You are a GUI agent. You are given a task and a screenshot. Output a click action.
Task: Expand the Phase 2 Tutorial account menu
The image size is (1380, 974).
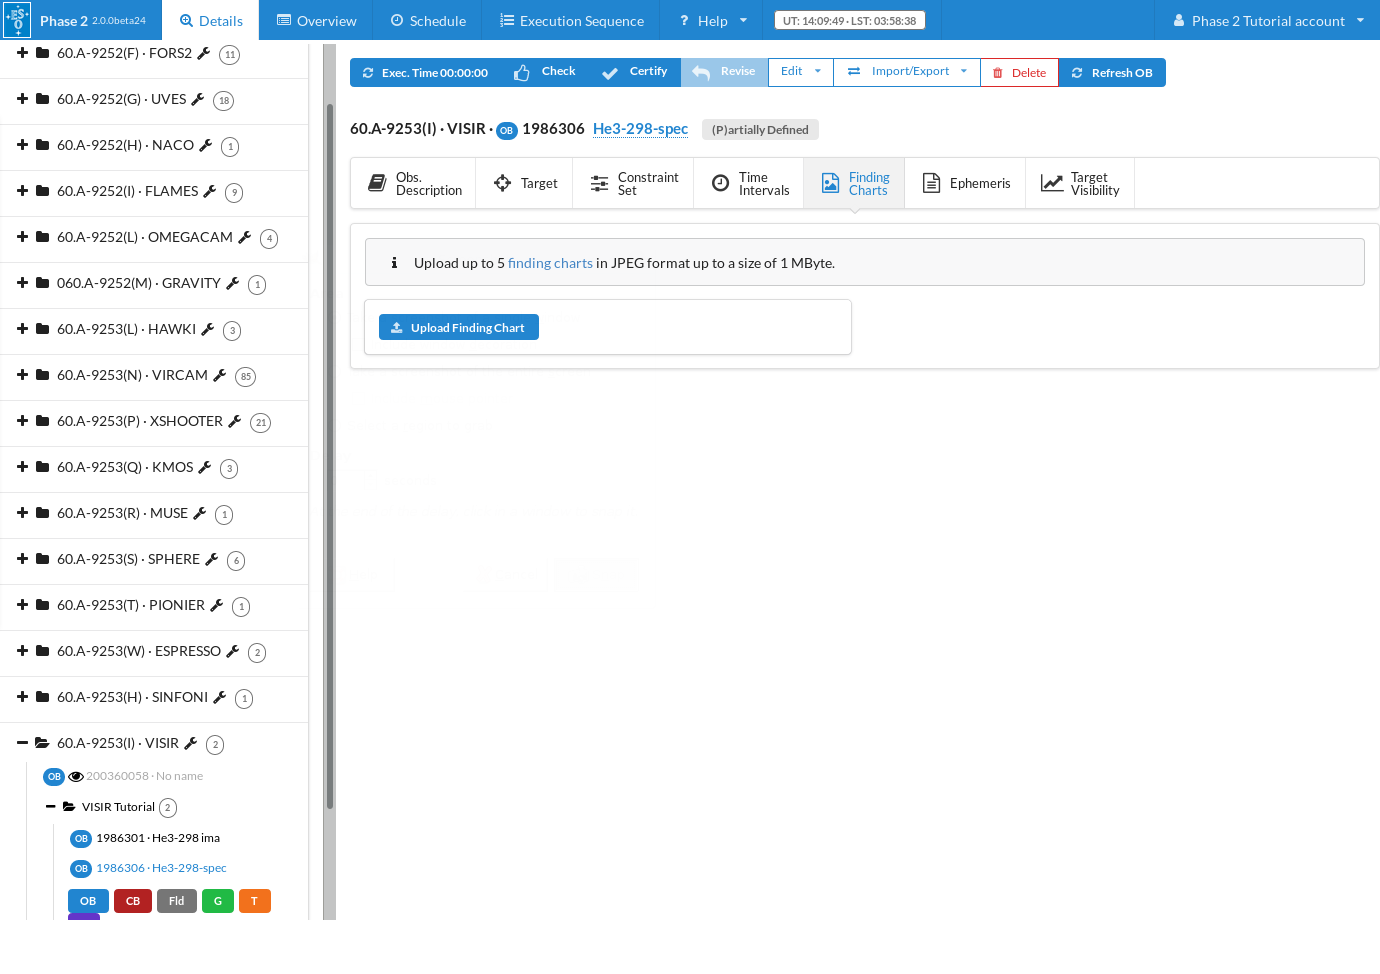tap(1268, 20)
